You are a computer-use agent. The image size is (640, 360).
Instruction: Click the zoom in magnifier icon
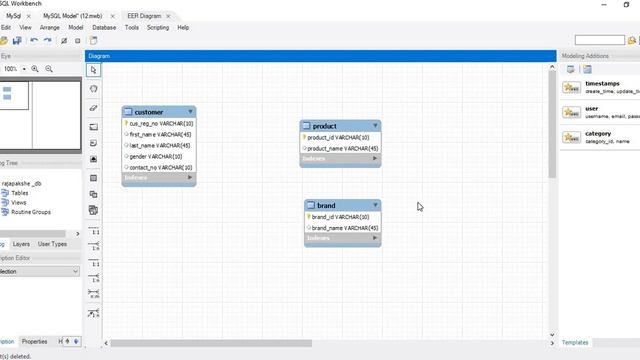(35, 69)
